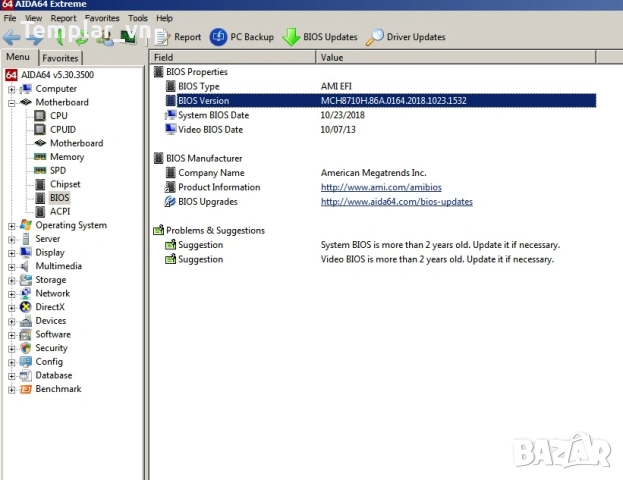Click the Config icon in tree

26,362
